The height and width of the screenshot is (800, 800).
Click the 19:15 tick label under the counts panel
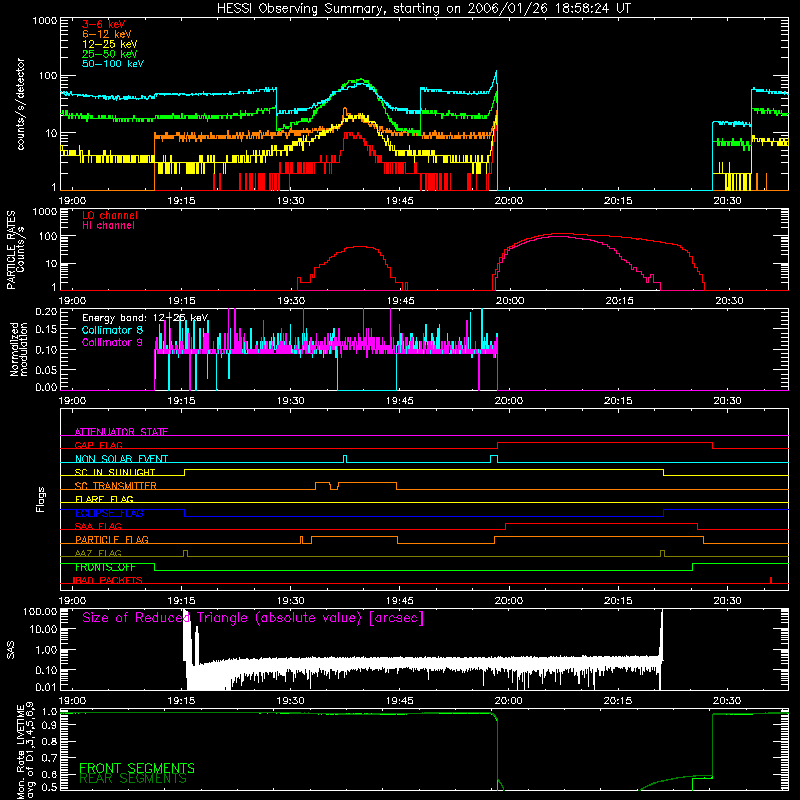coord(181,201)
